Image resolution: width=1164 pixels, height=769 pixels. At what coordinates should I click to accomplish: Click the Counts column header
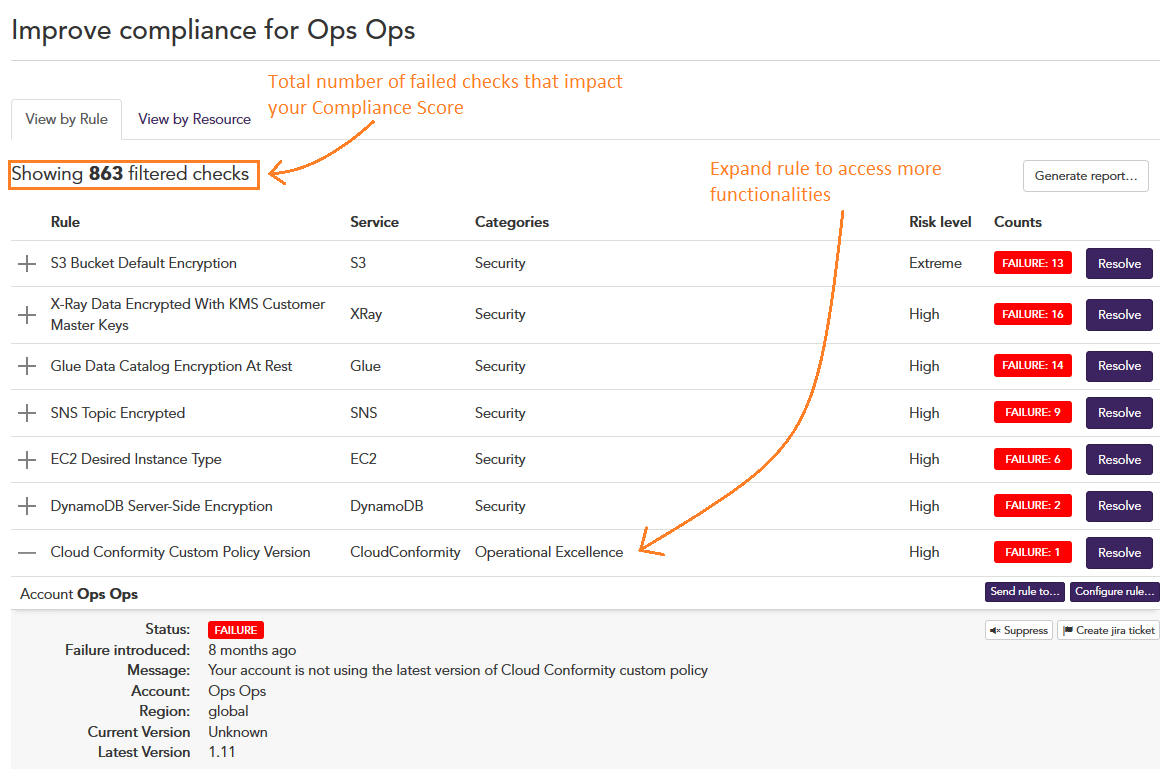coord(1018,222)
